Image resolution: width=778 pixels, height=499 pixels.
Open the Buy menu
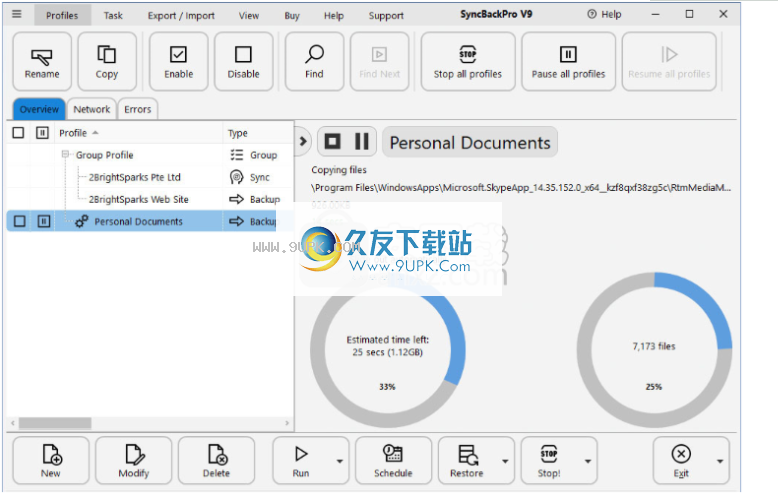[x=292, y=15]
